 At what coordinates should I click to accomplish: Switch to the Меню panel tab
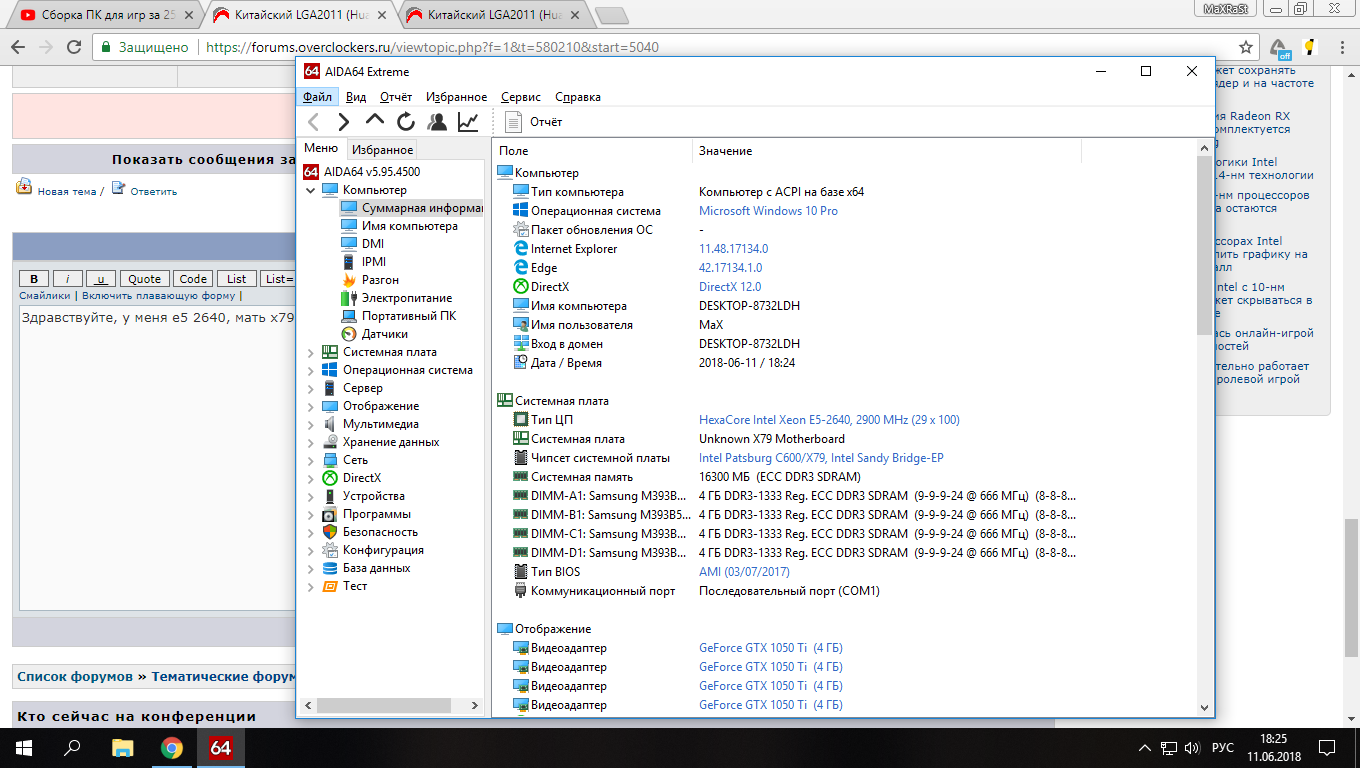pos(321,148)
